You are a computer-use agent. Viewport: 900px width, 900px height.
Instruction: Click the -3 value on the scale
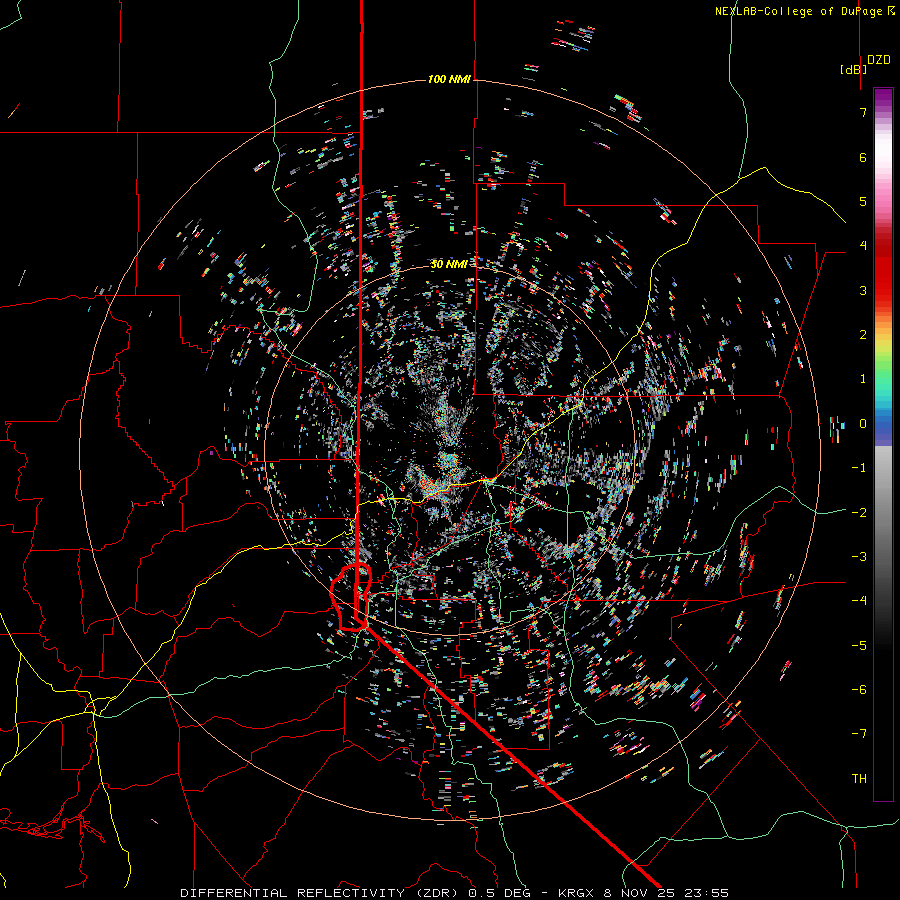[x=859, y=557]
